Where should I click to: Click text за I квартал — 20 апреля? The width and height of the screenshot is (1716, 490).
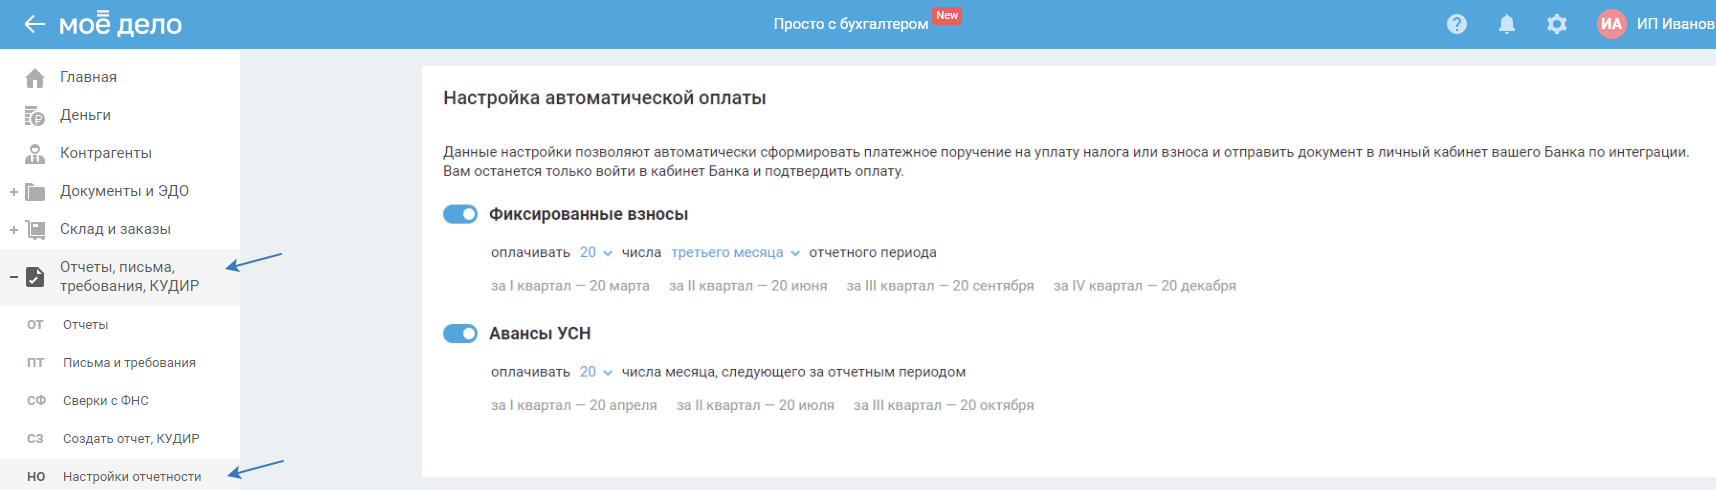(574, 405)
